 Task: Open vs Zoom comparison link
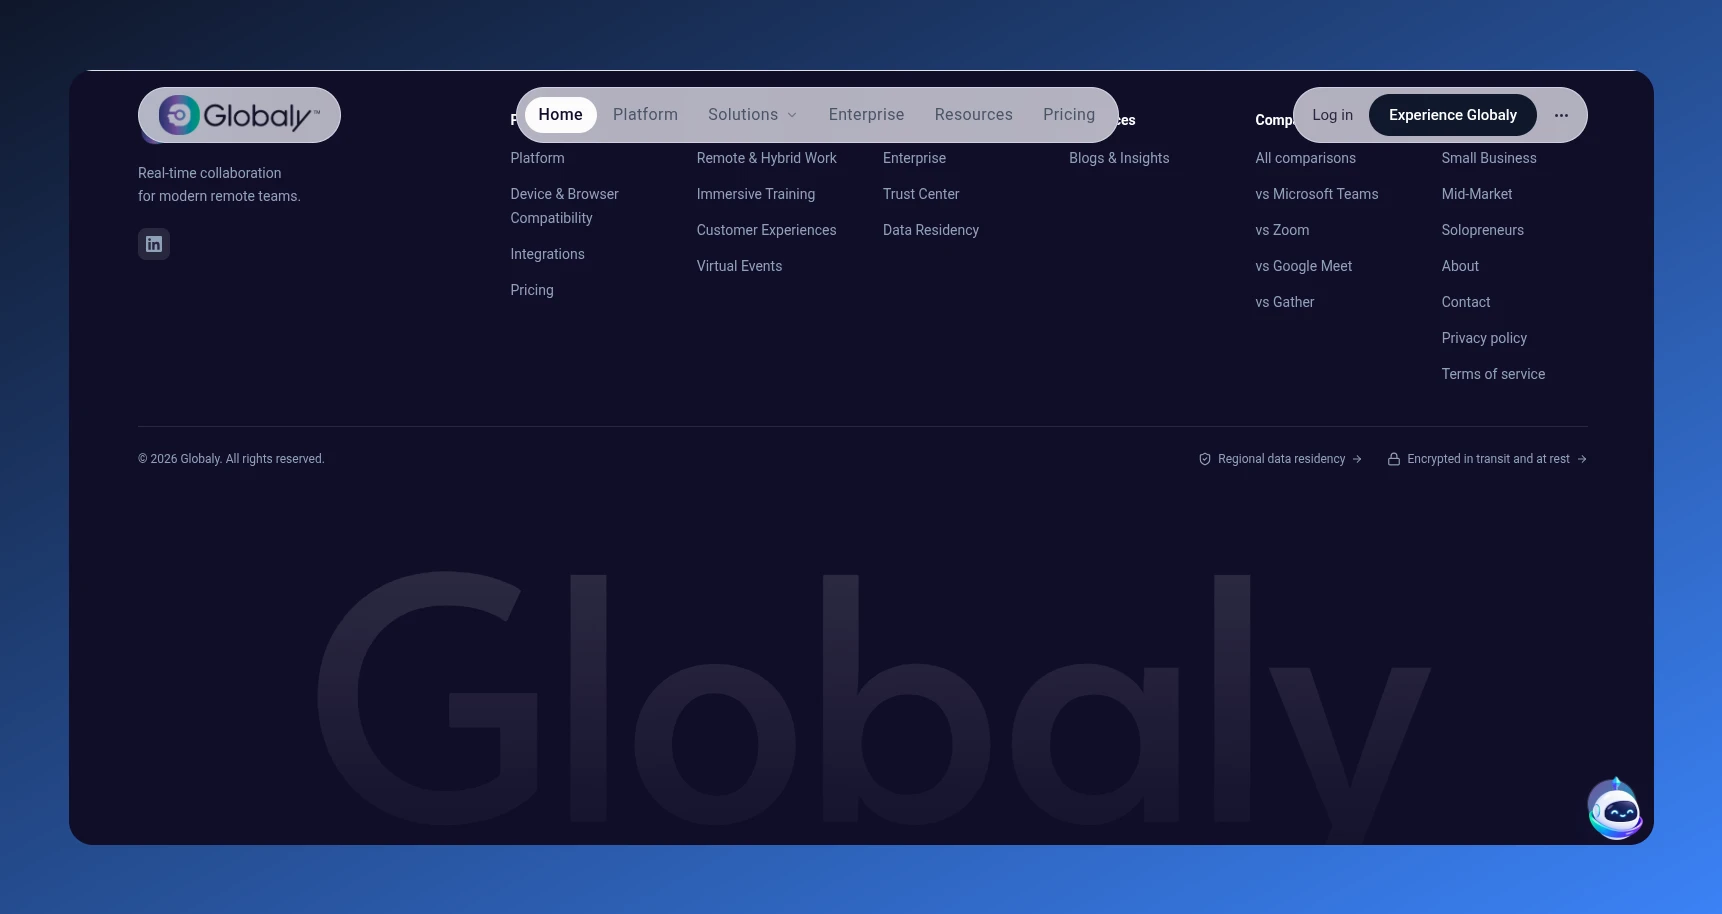pyautogui.click(x=1282, y=230)
